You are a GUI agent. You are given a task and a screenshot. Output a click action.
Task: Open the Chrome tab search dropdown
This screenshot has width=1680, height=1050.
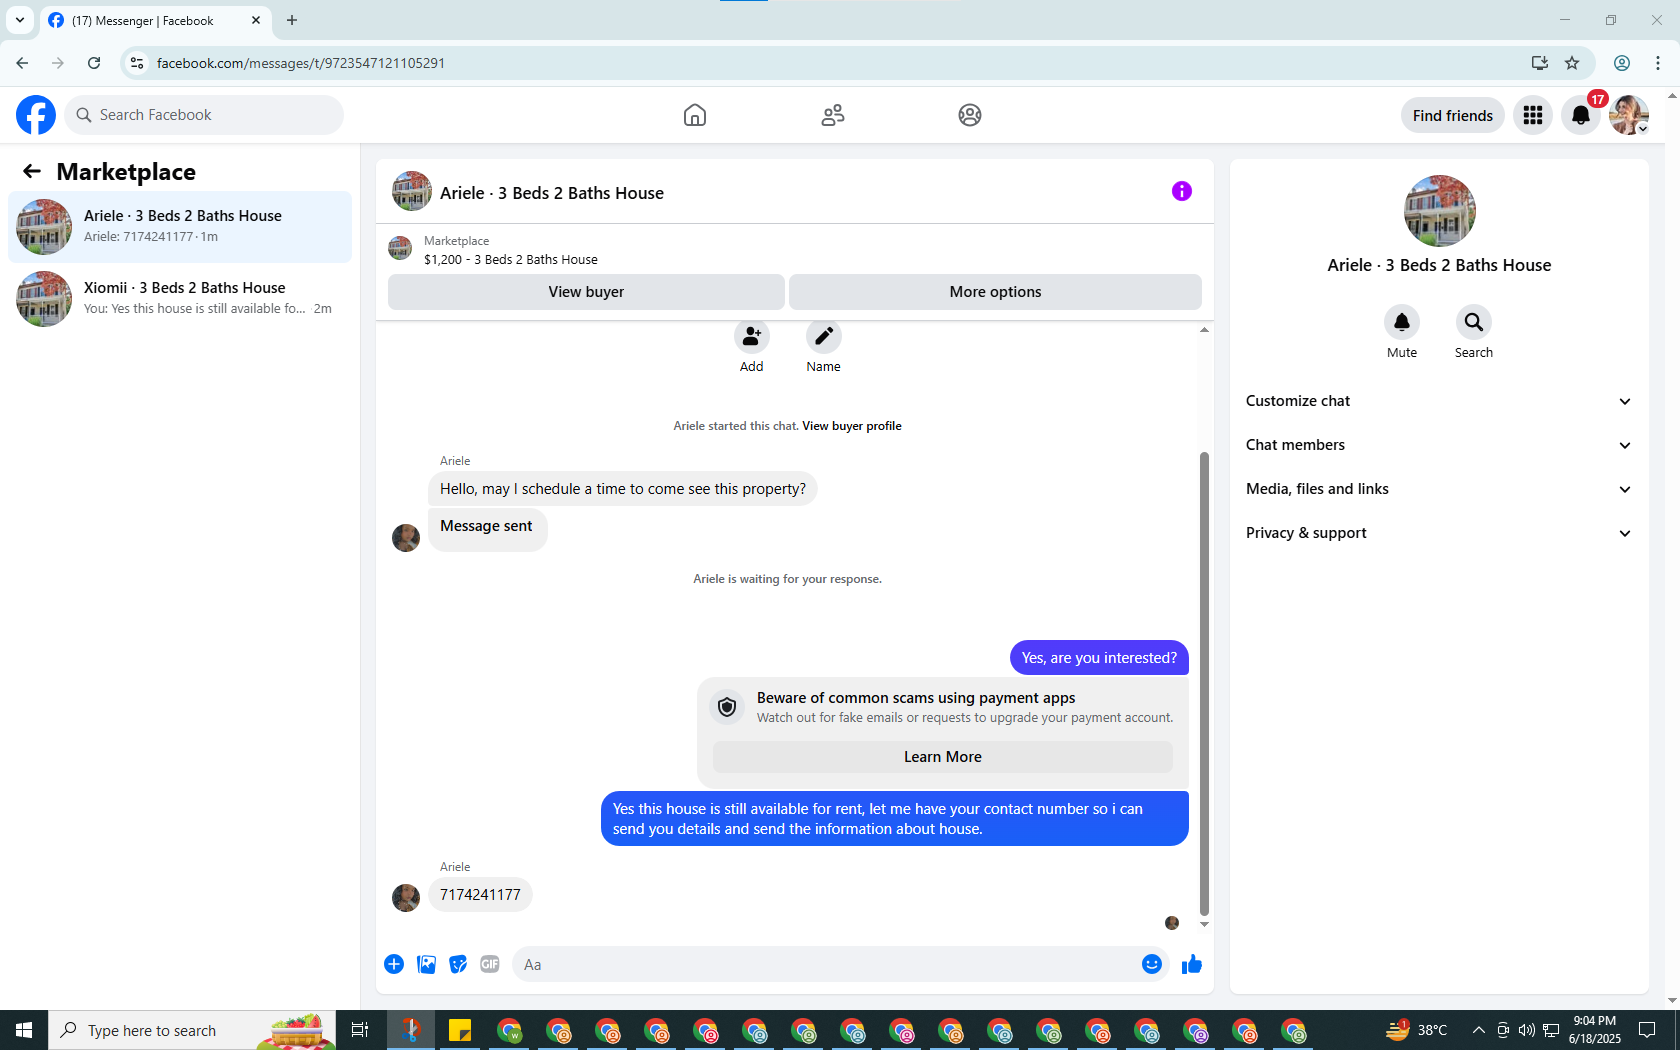20,20
